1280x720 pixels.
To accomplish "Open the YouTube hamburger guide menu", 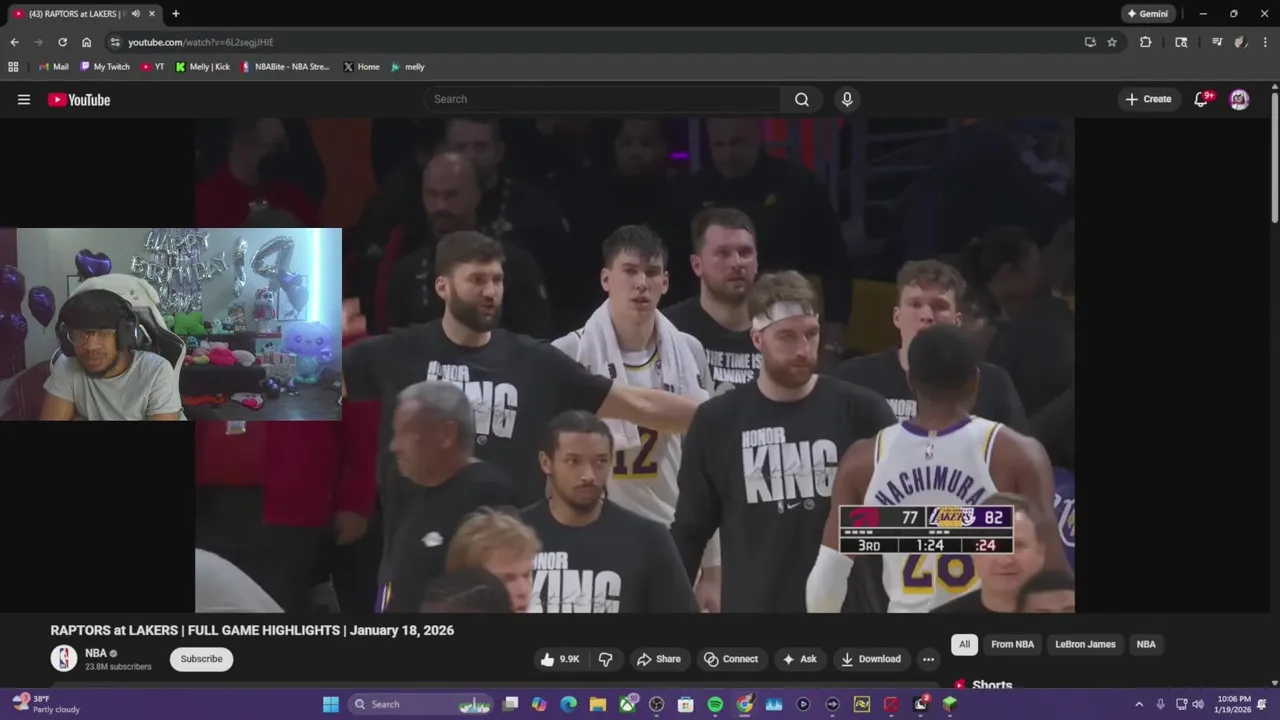I will tap(24, 99).
